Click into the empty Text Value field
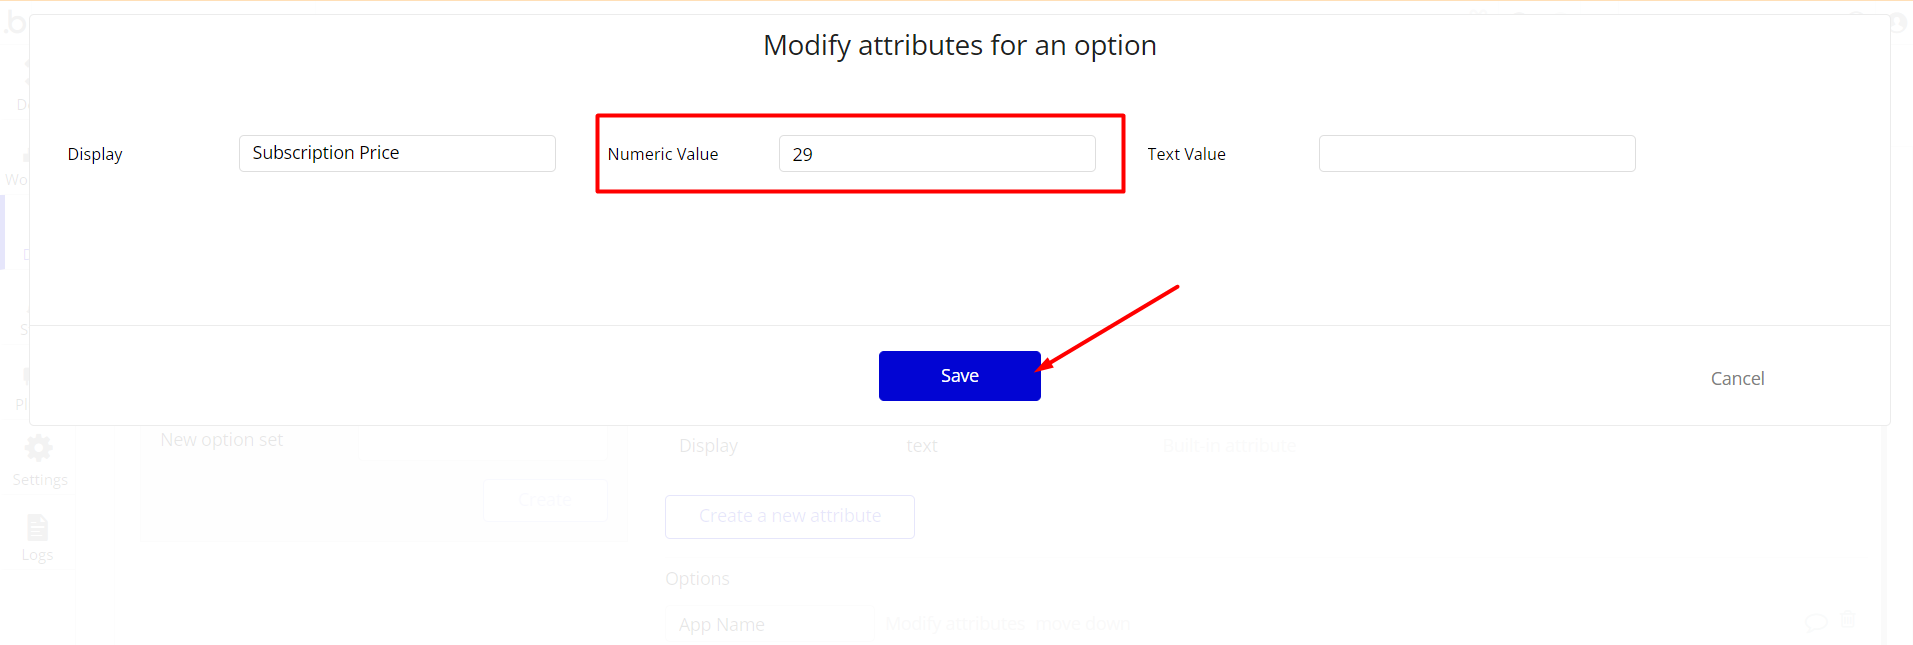Image resolution: width=1913 pixels, height=645 pixels. click(1477, 154)
